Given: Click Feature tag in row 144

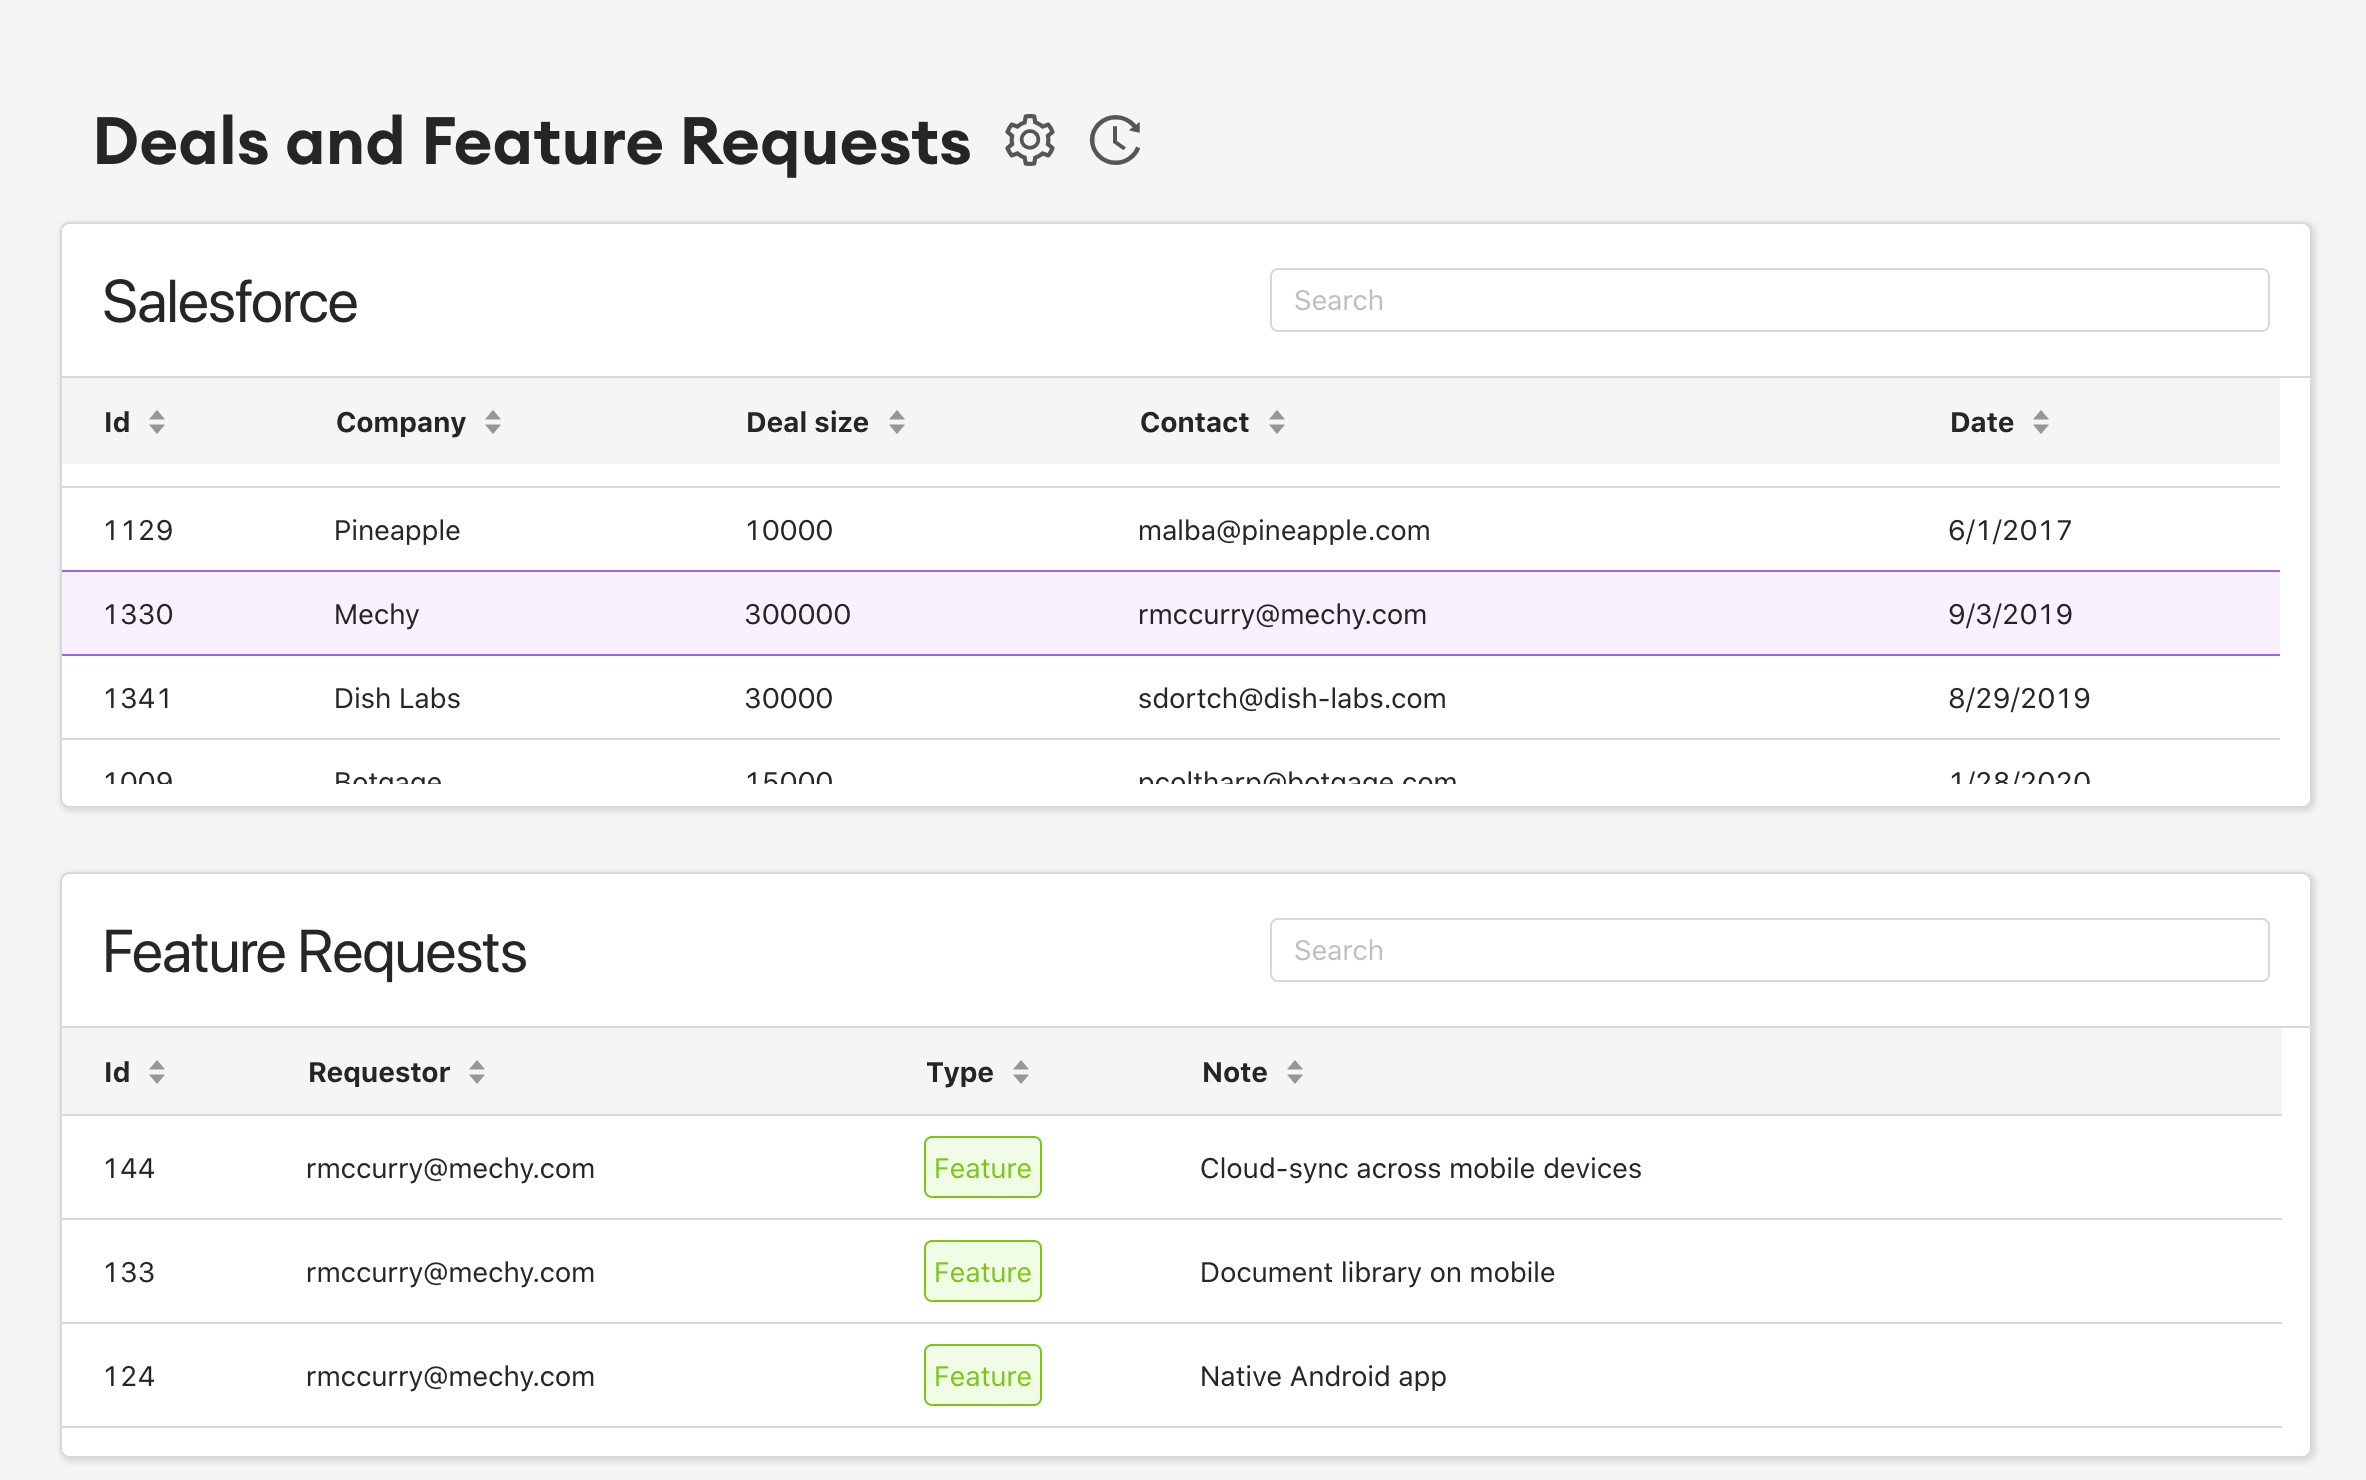Looking at the screenshot, I should coord(982,1167).
